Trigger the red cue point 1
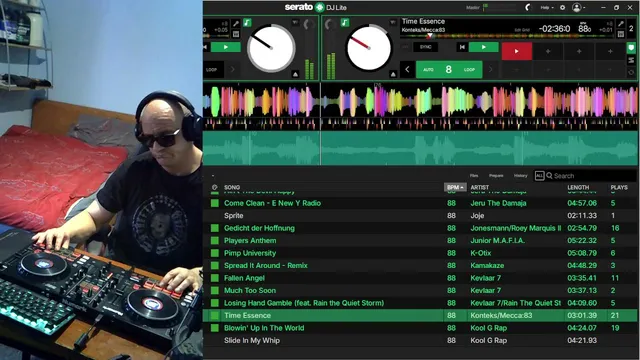Screen dimensions: 640x360 click(517, 51)
